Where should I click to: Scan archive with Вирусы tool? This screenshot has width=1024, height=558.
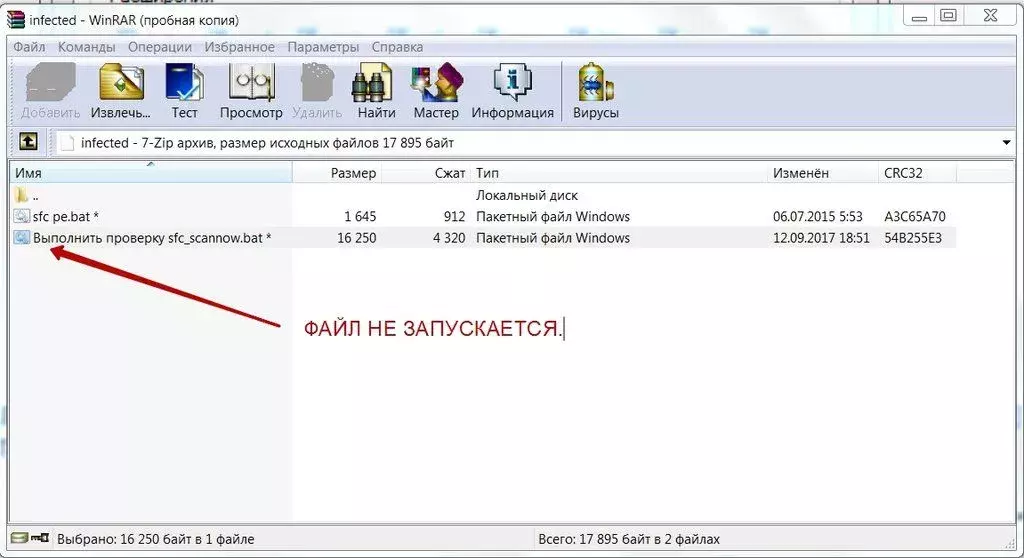[596, 83]
